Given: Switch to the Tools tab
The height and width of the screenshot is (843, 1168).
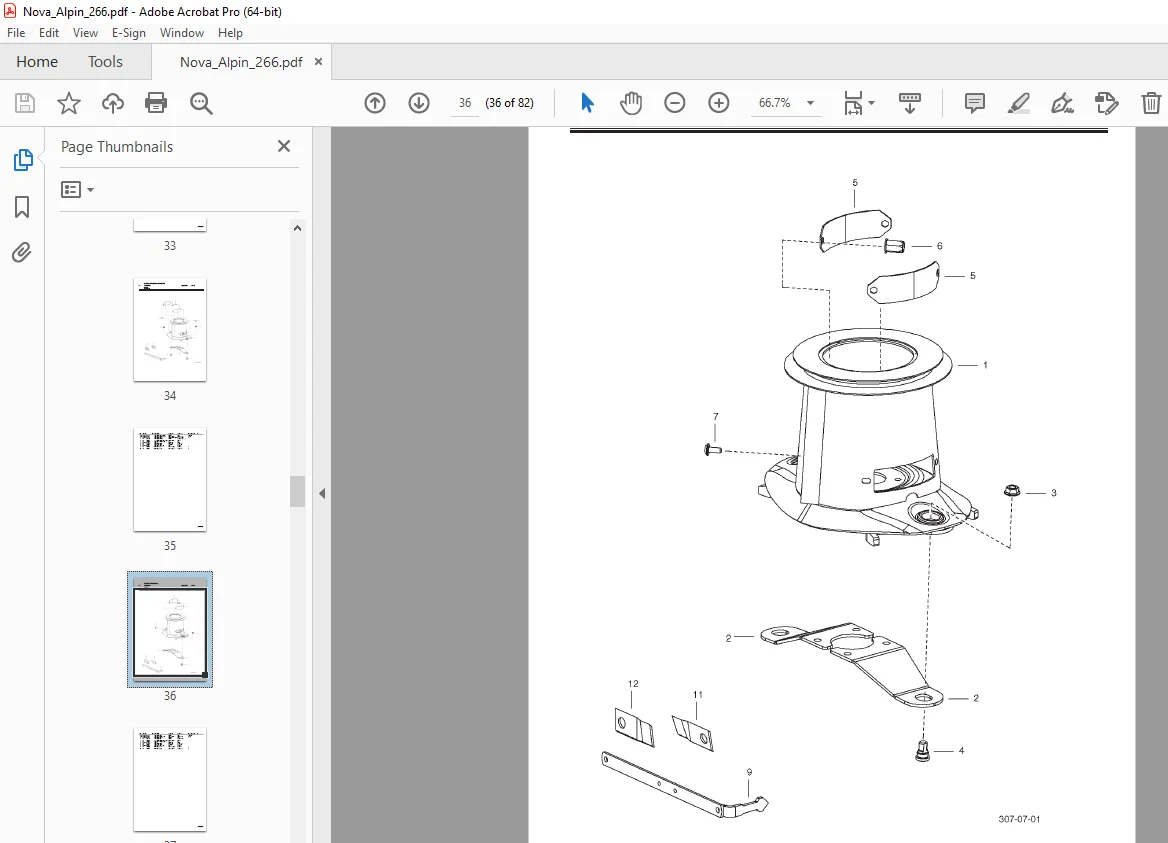Looking at the screenshot, I should pos(105,62).
